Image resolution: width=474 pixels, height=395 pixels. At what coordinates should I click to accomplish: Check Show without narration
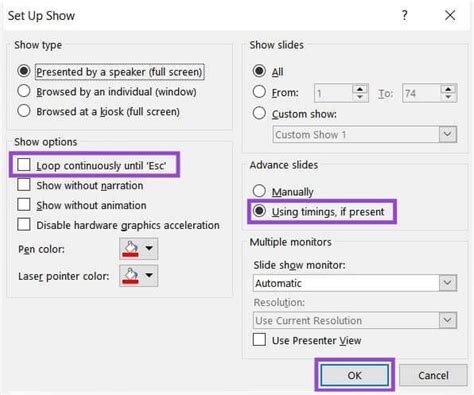click(24, 185)
